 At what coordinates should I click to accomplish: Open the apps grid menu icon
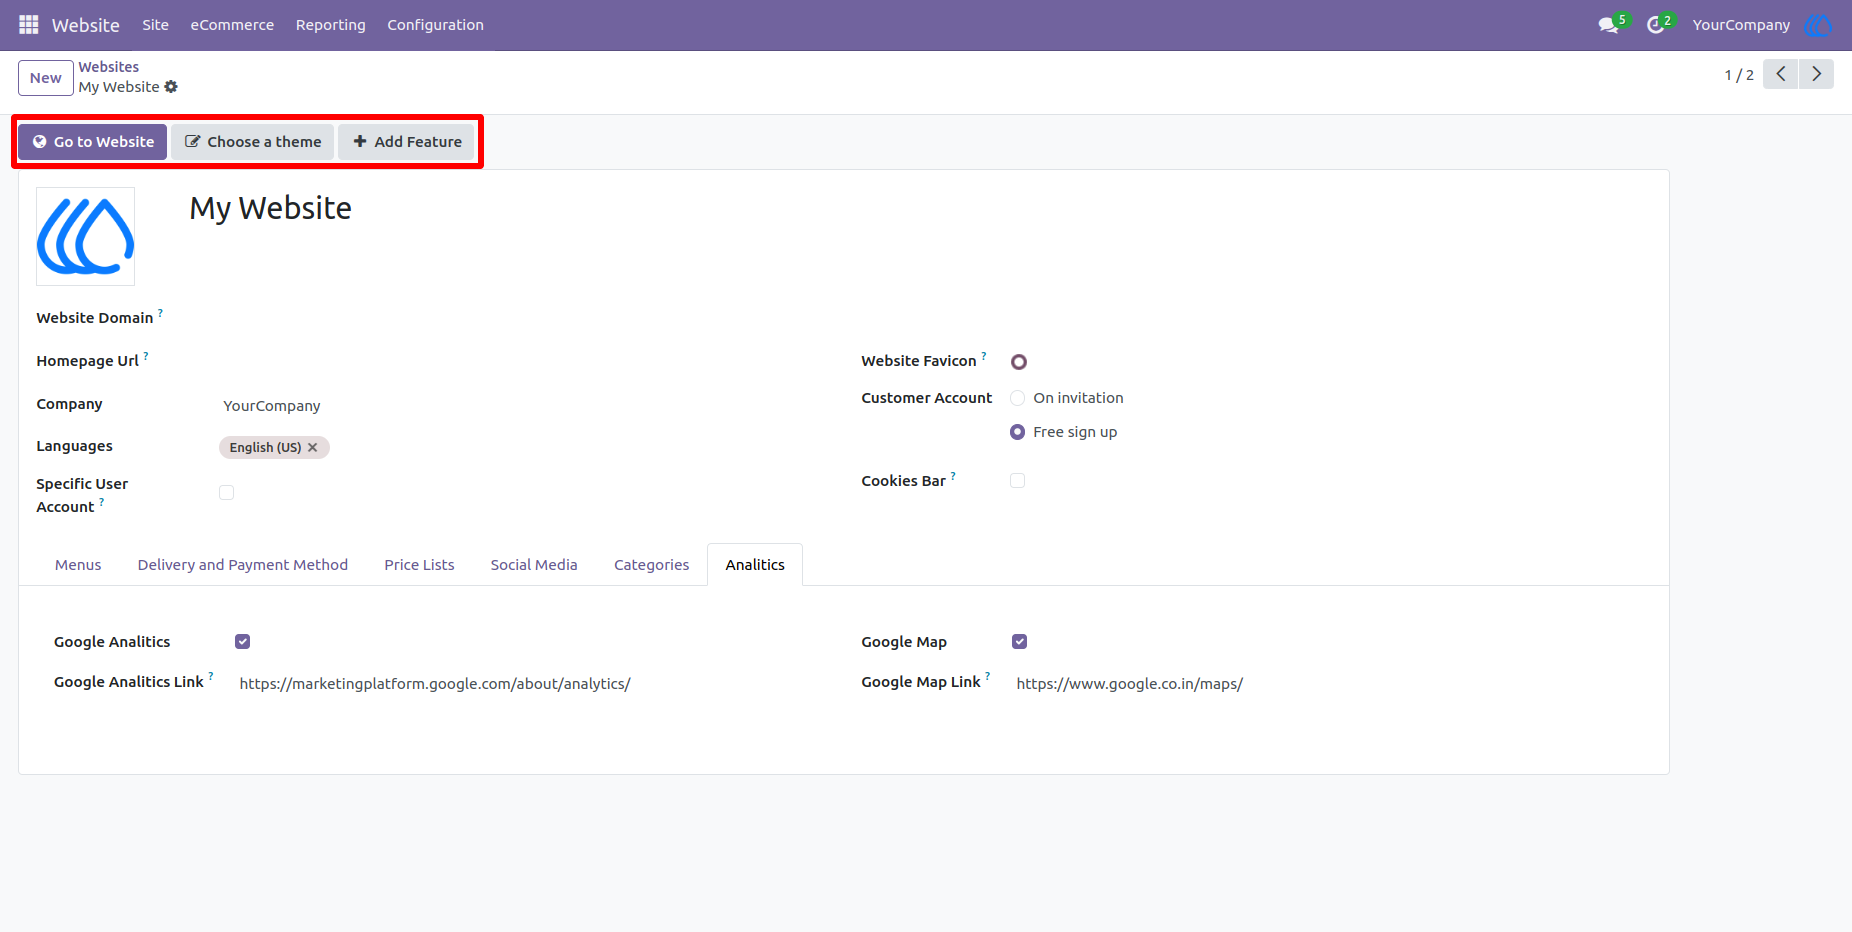(x=28, y=24)
